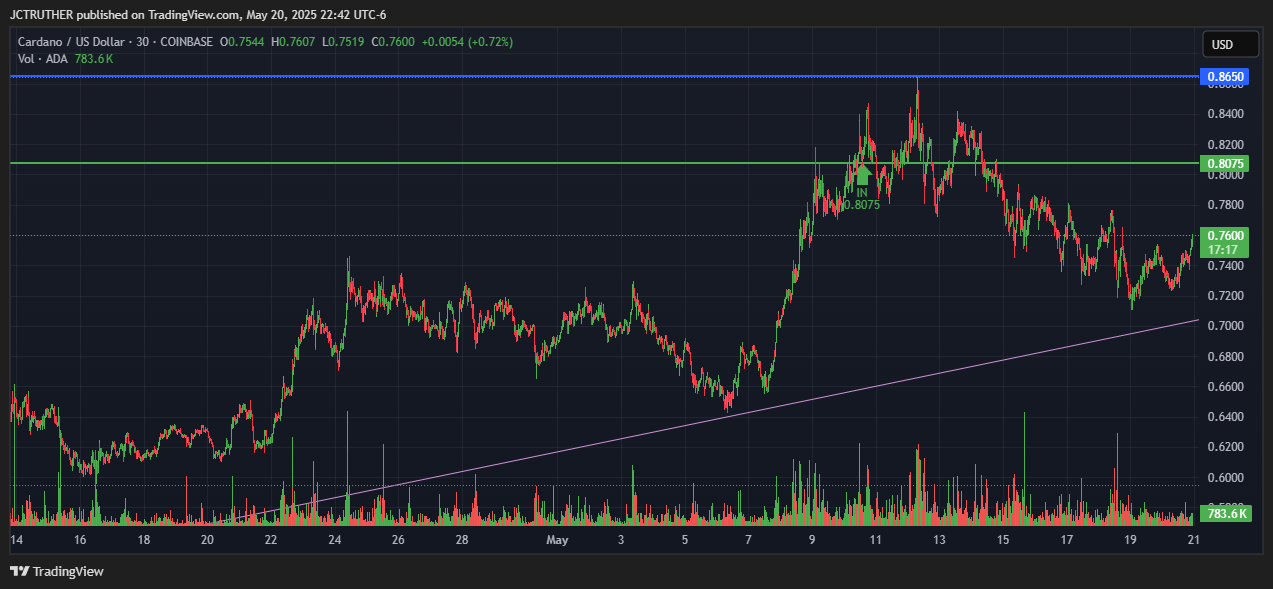The image size is (1273, 589).
Task: Click date label 21 on time axis
Action: [1193, 540]
